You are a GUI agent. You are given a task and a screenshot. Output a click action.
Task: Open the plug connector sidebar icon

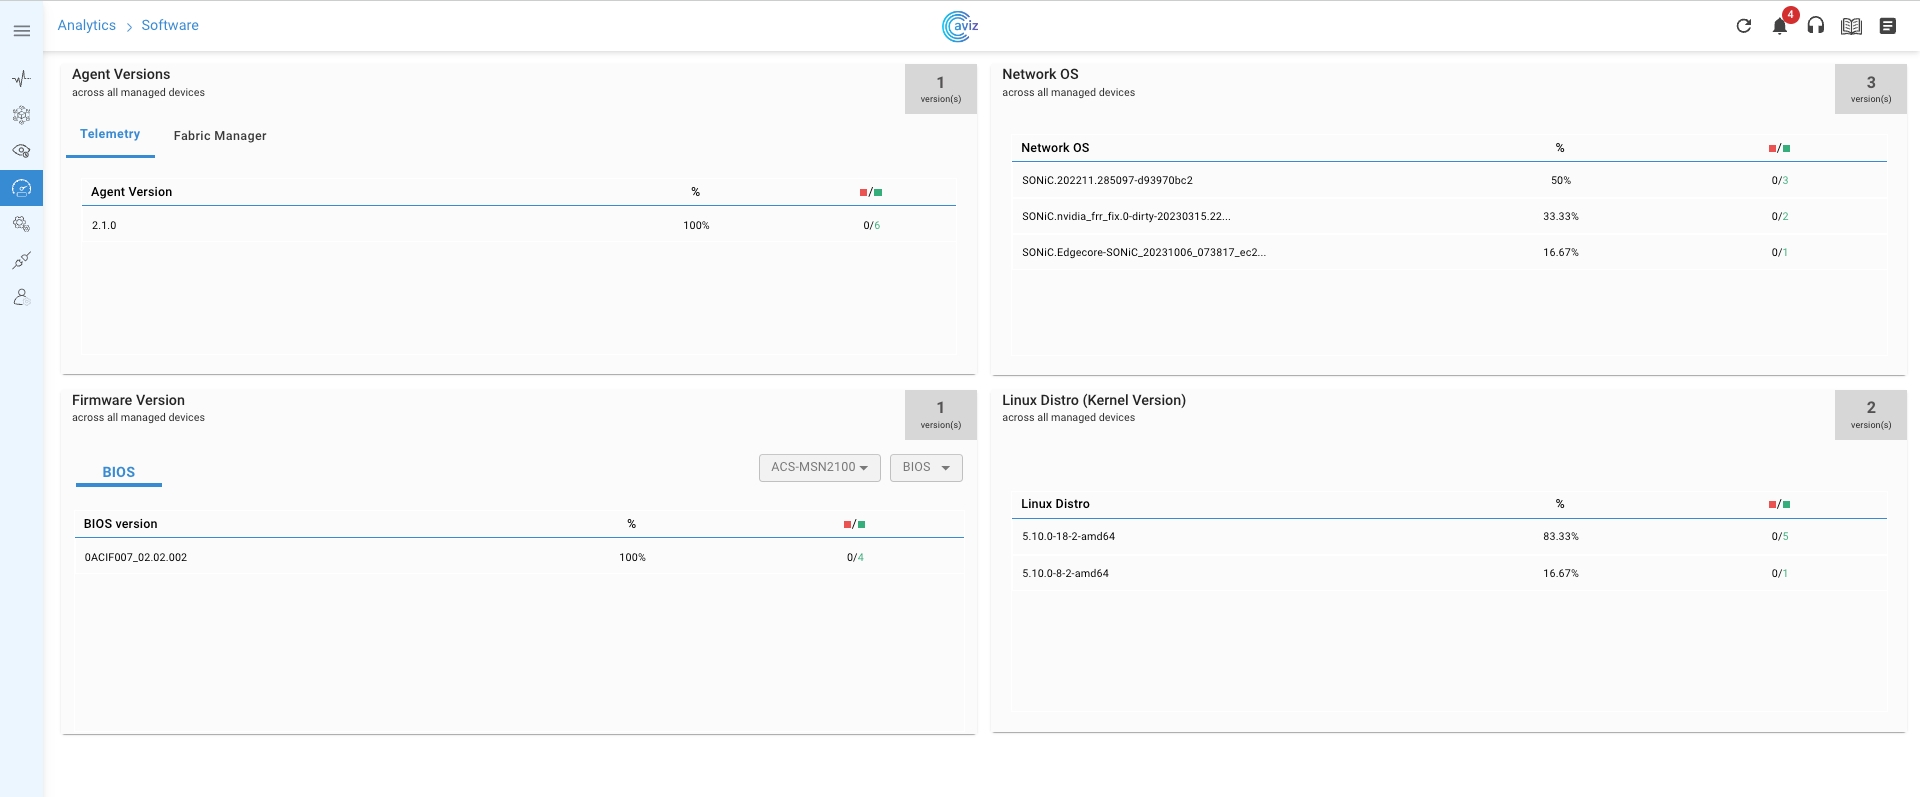coord(21,261)
